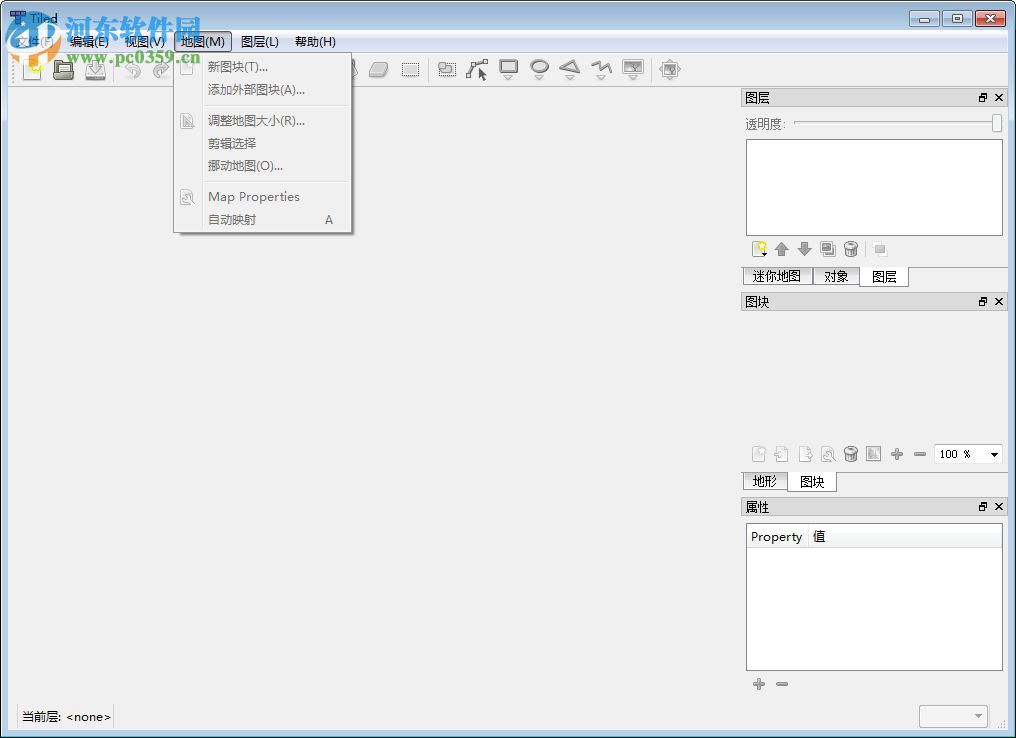Select the Eraser tool
The image size is (1016, 738).
coord(378,69)
